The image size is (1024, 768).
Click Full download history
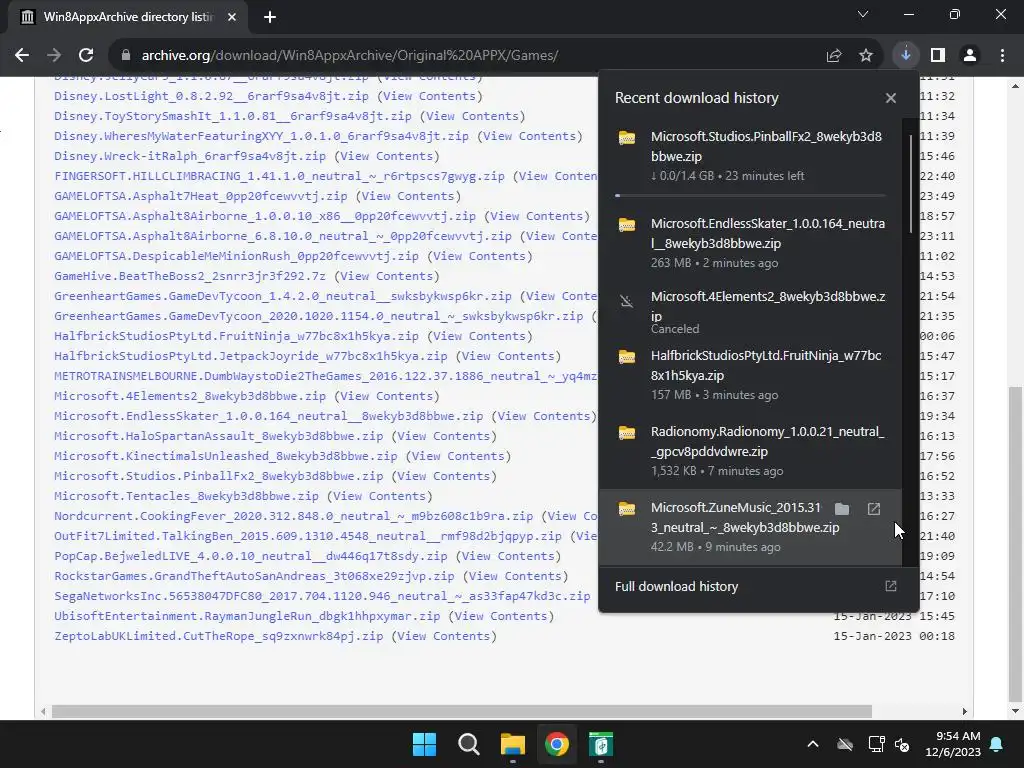677,586
